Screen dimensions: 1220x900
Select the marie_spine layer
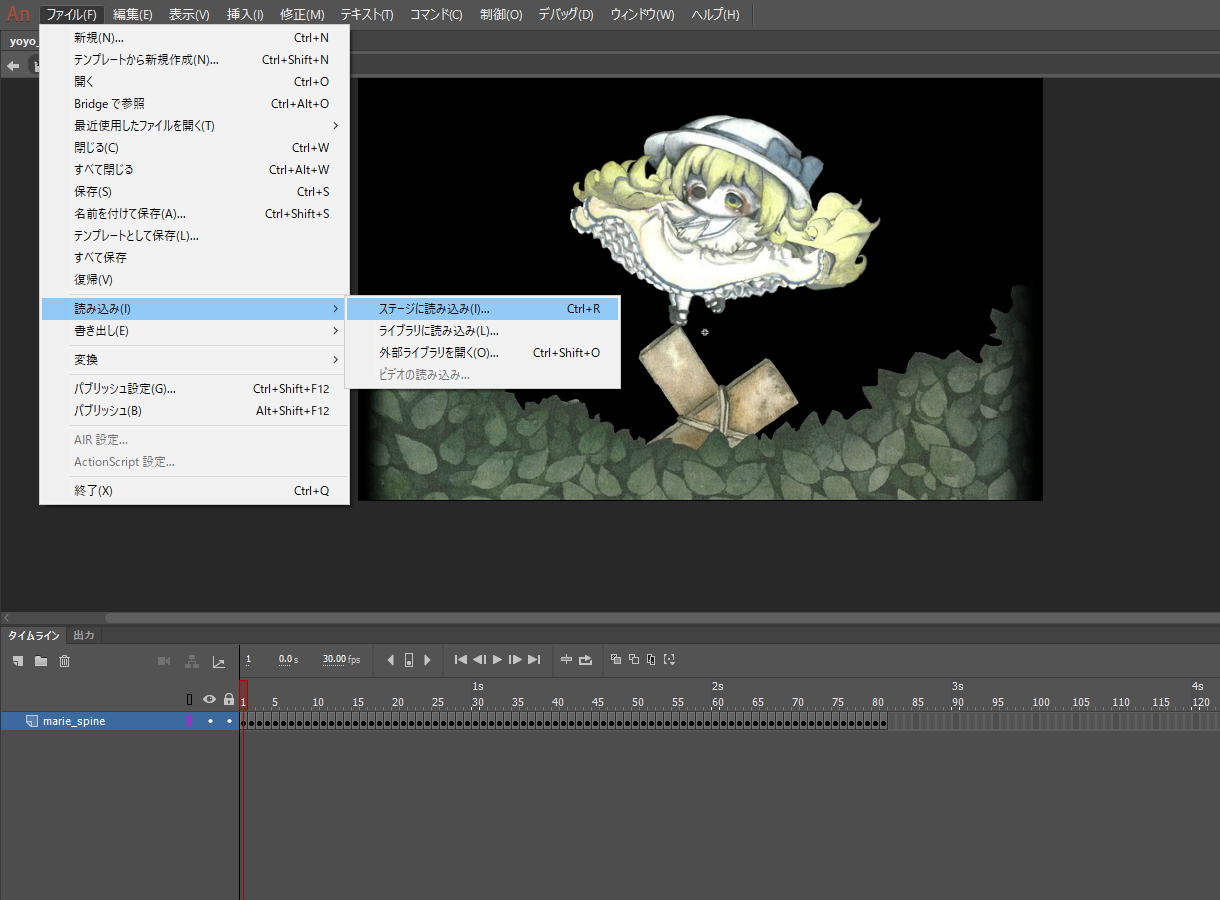tap(74, 721)
